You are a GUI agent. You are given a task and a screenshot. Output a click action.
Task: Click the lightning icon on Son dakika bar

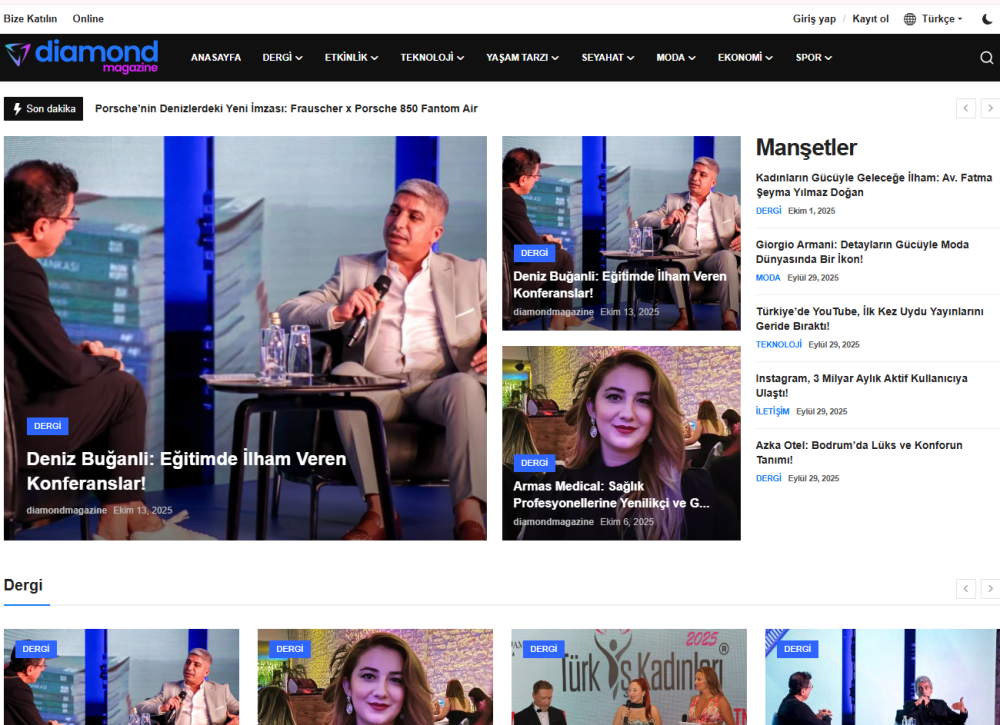(x=17, y=108)
